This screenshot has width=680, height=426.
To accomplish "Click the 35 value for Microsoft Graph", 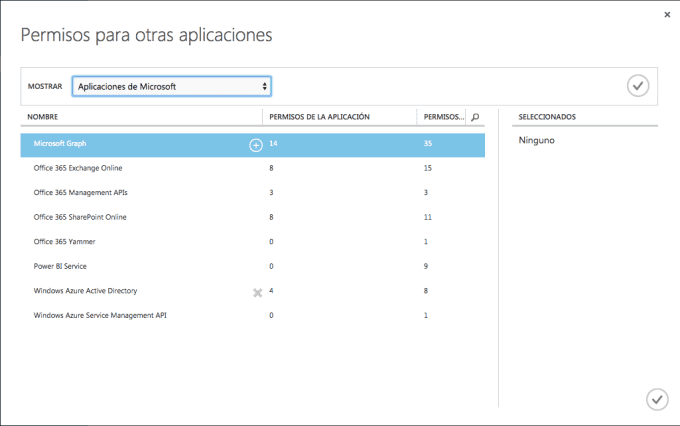I will tap(428, 144).
